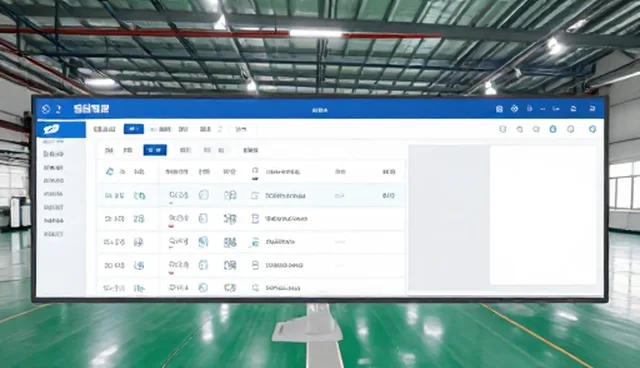
Task: Click the blue logo icon atop the left sidebar
Action: coord(51,129)
